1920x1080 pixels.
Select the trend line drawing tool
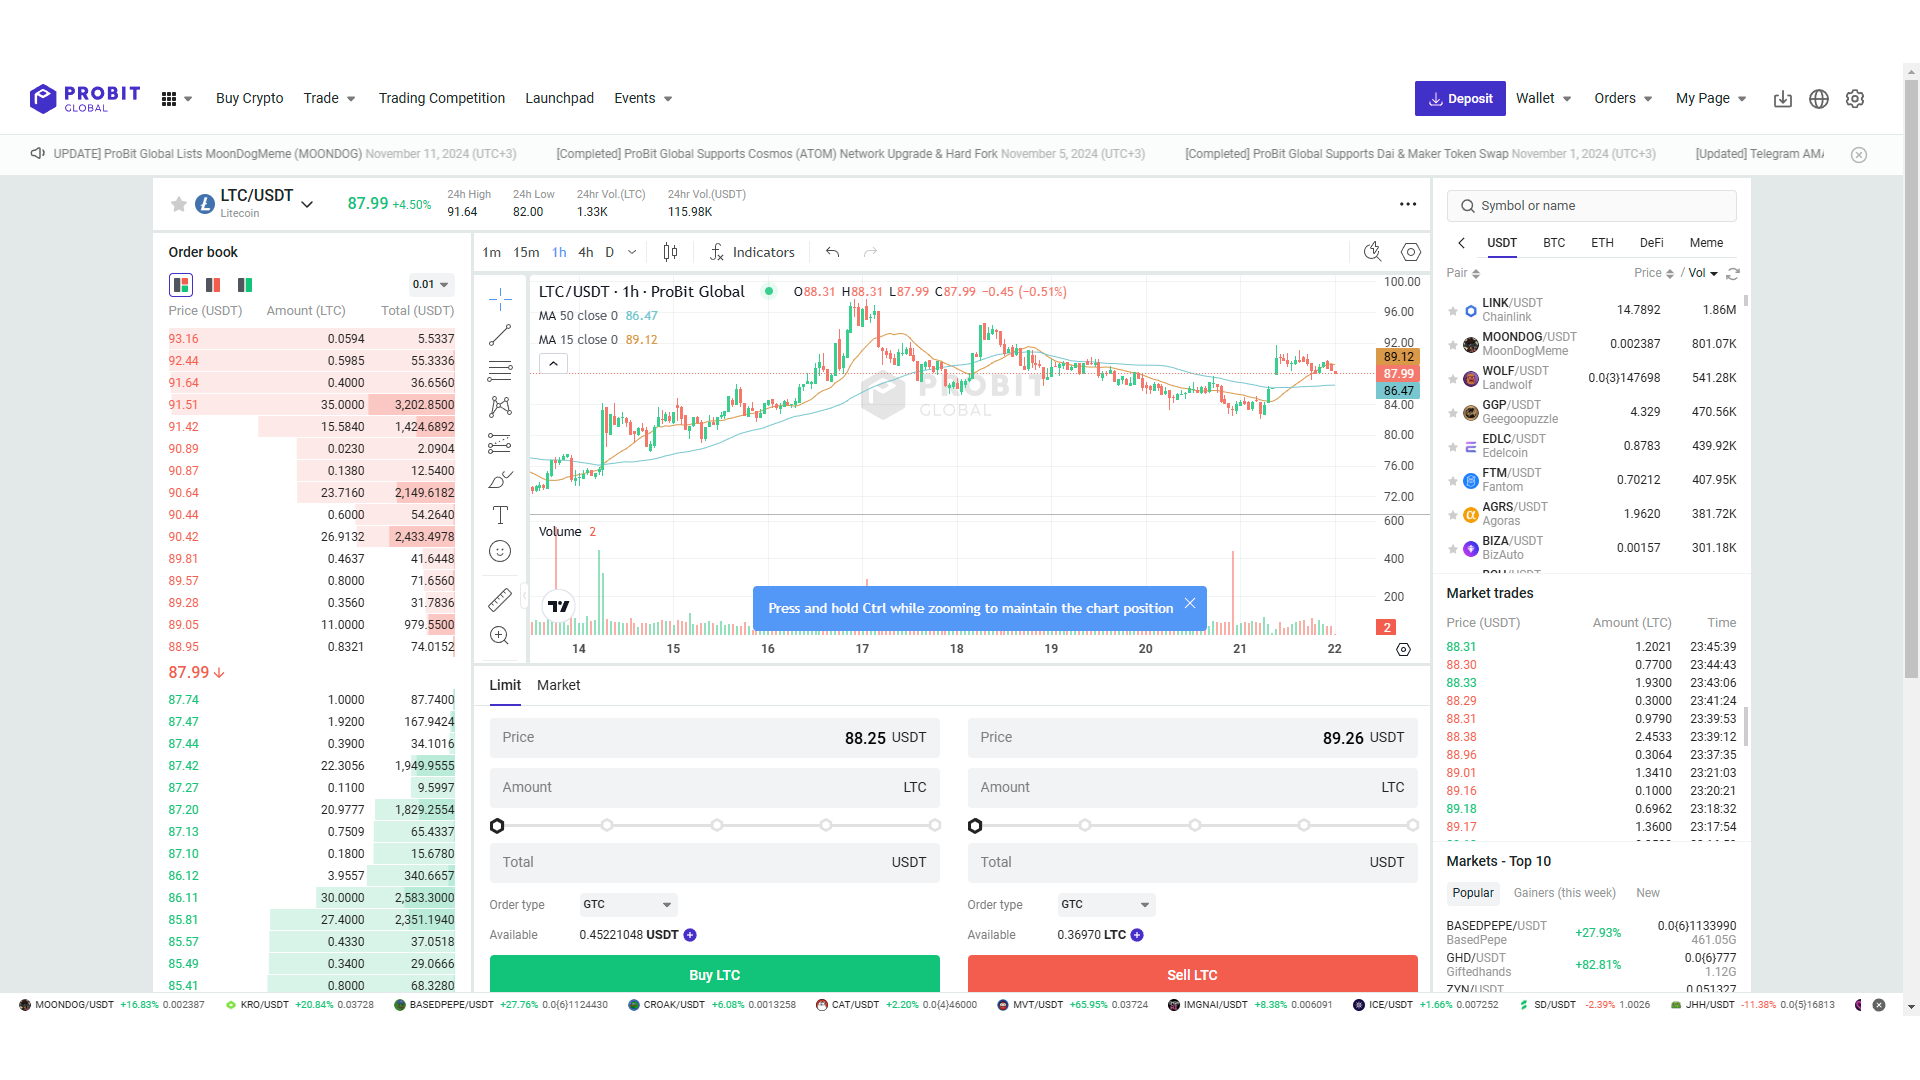(500, 335)
